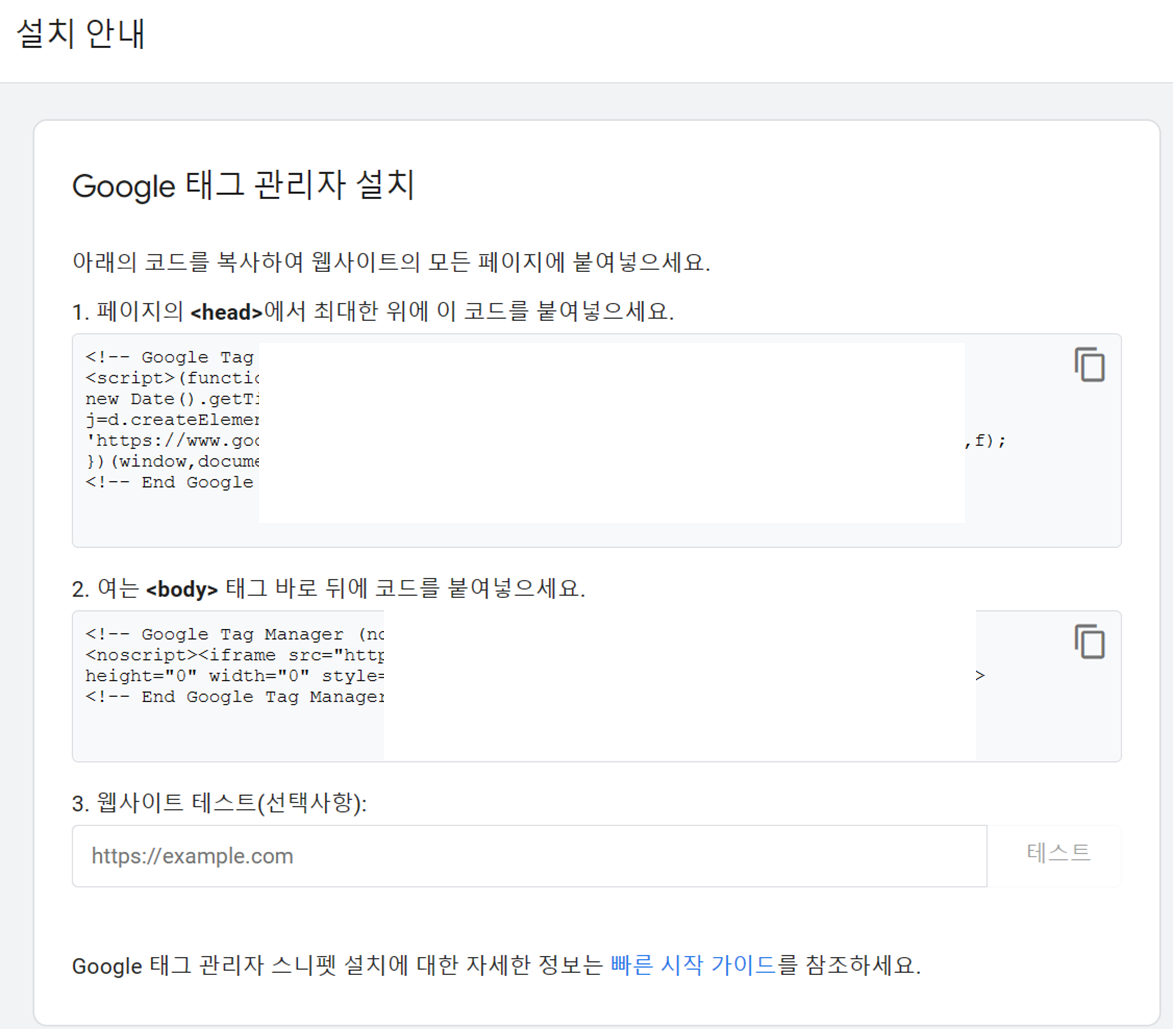Click the 'j=d.createElemen' code line
The height and width of the screenshot is (1029, 1173).
click(x=172, y=420)
